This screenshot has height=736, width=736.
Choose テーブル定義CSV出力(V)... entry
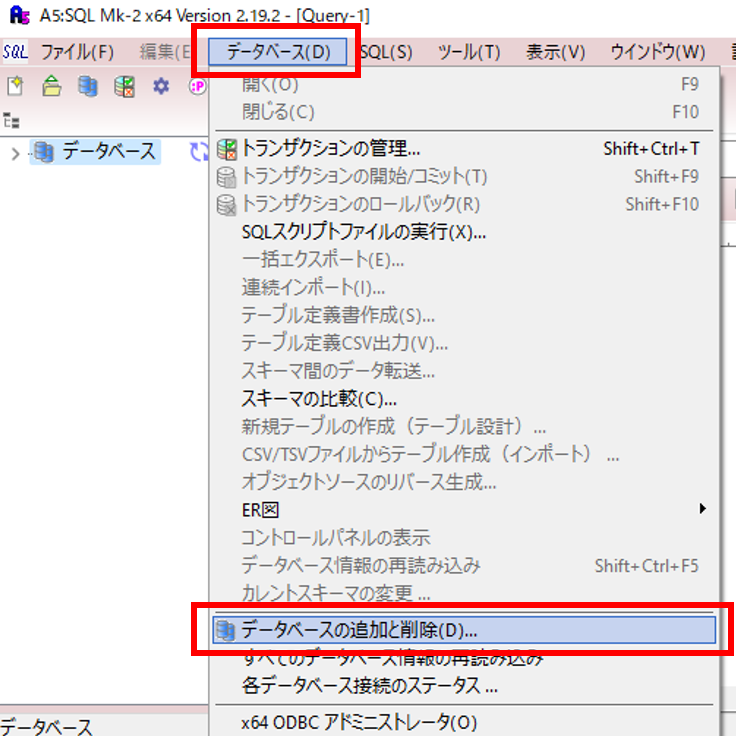click(x=466, y=343)
